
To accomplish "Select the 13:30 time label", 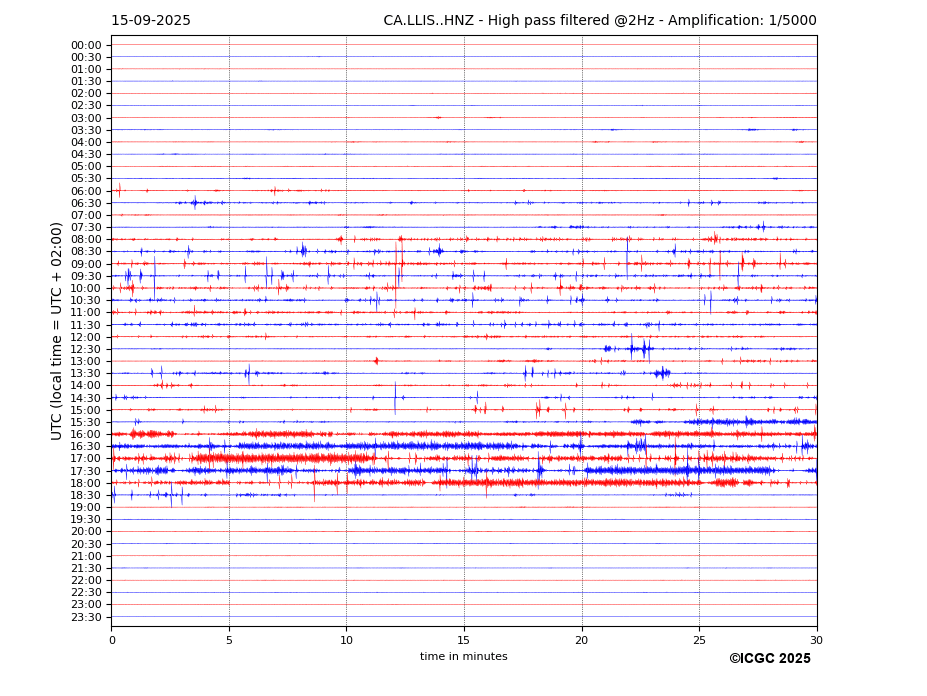I will click(86, 373).
